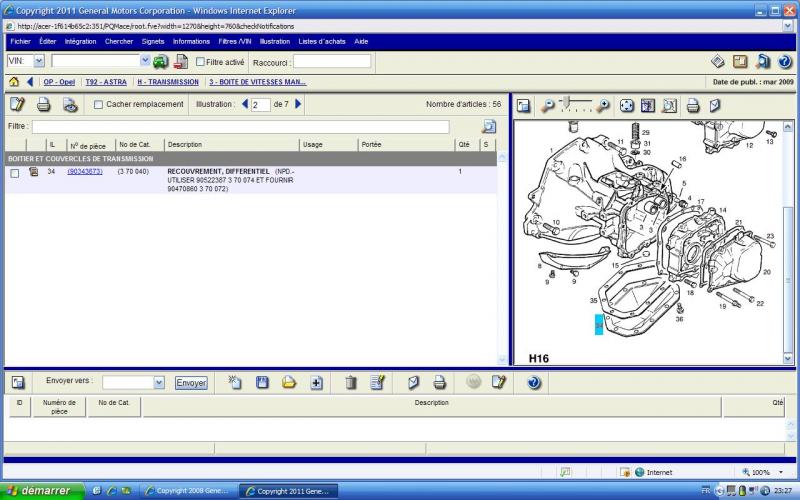Open the Listes d'achats menu

(322, 41)
